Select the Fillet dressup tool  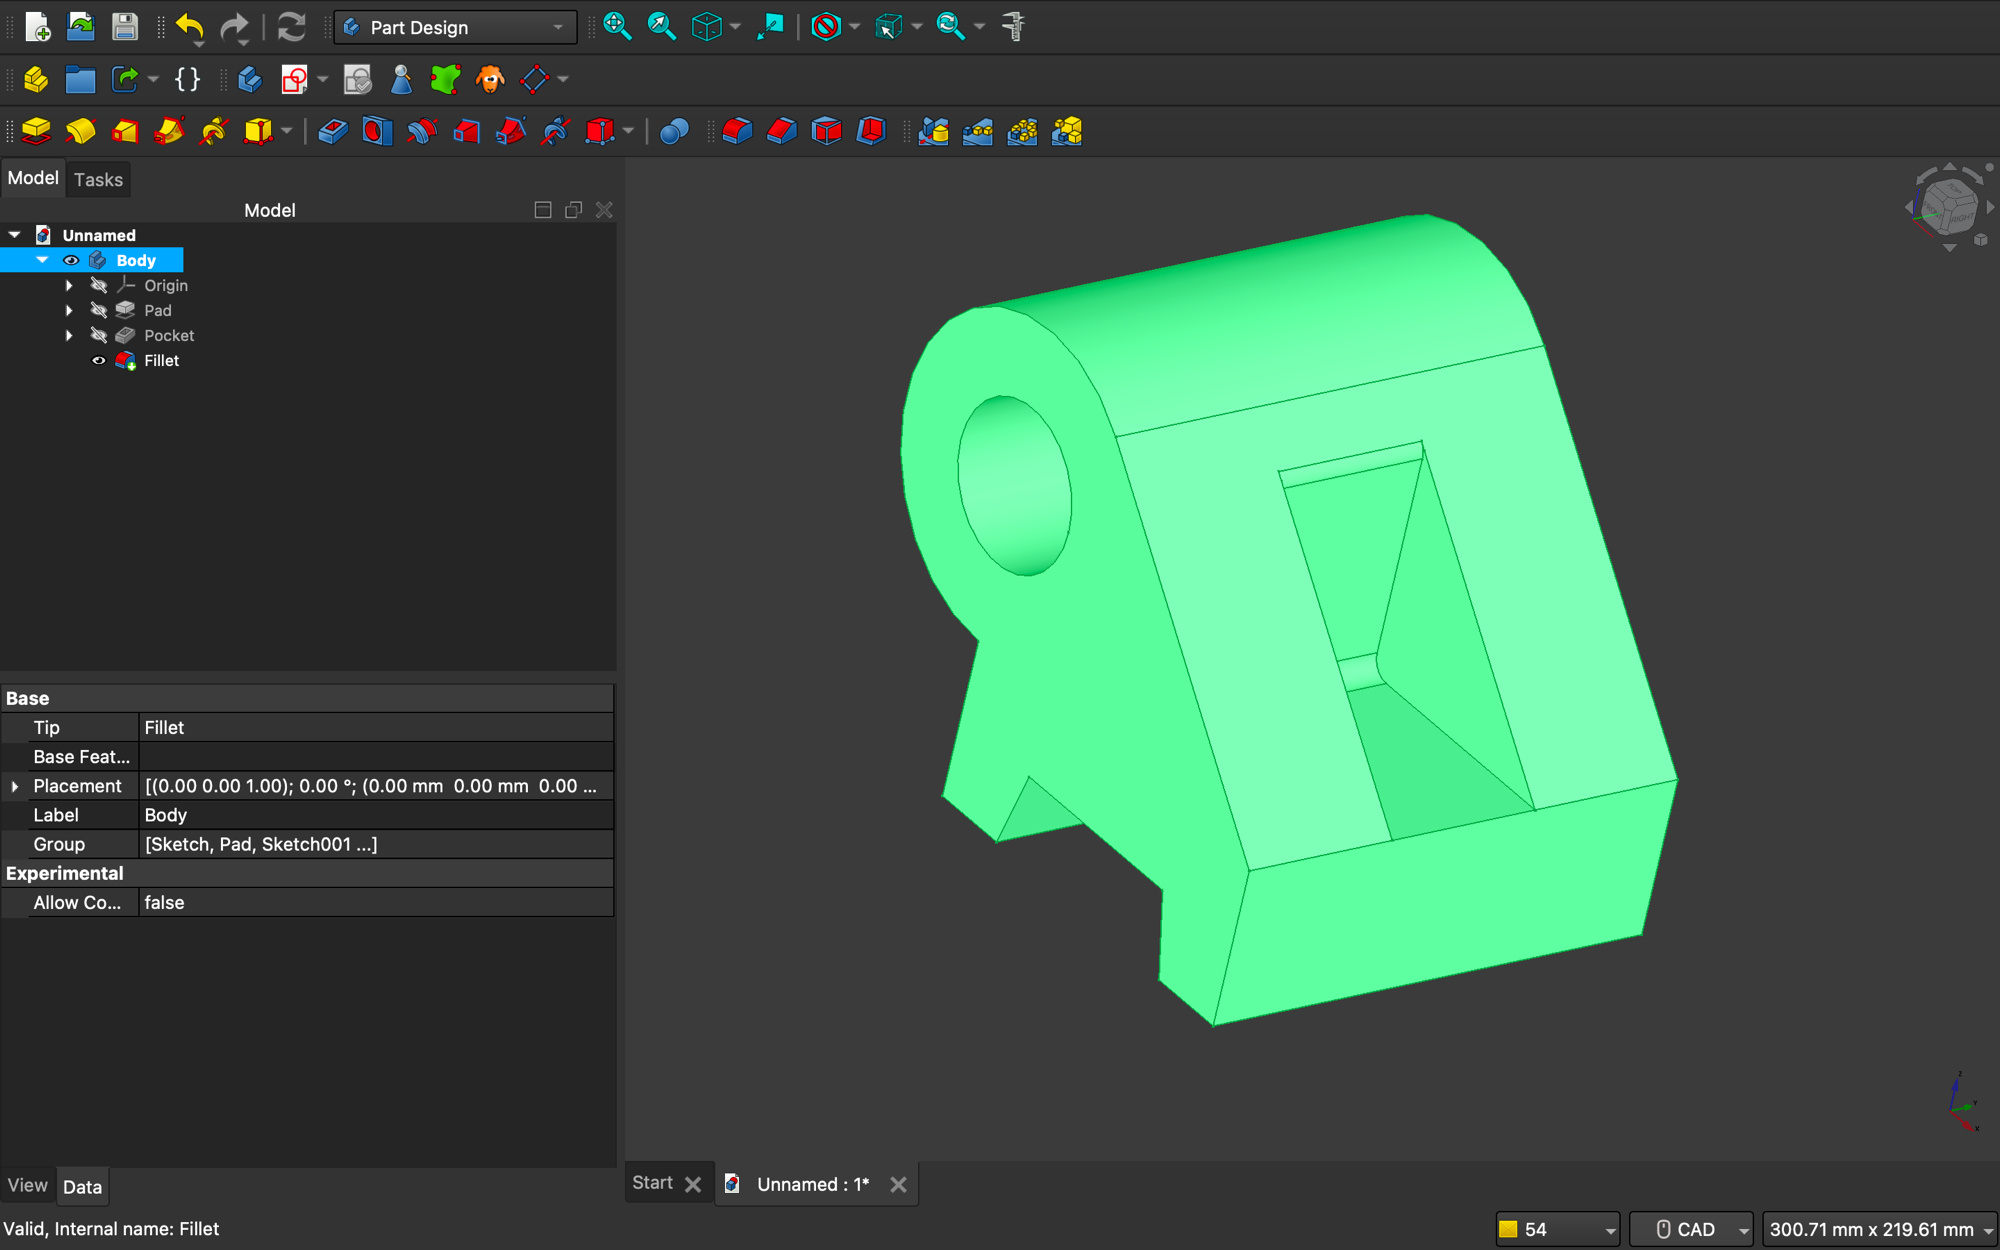(x=736, y=131)
